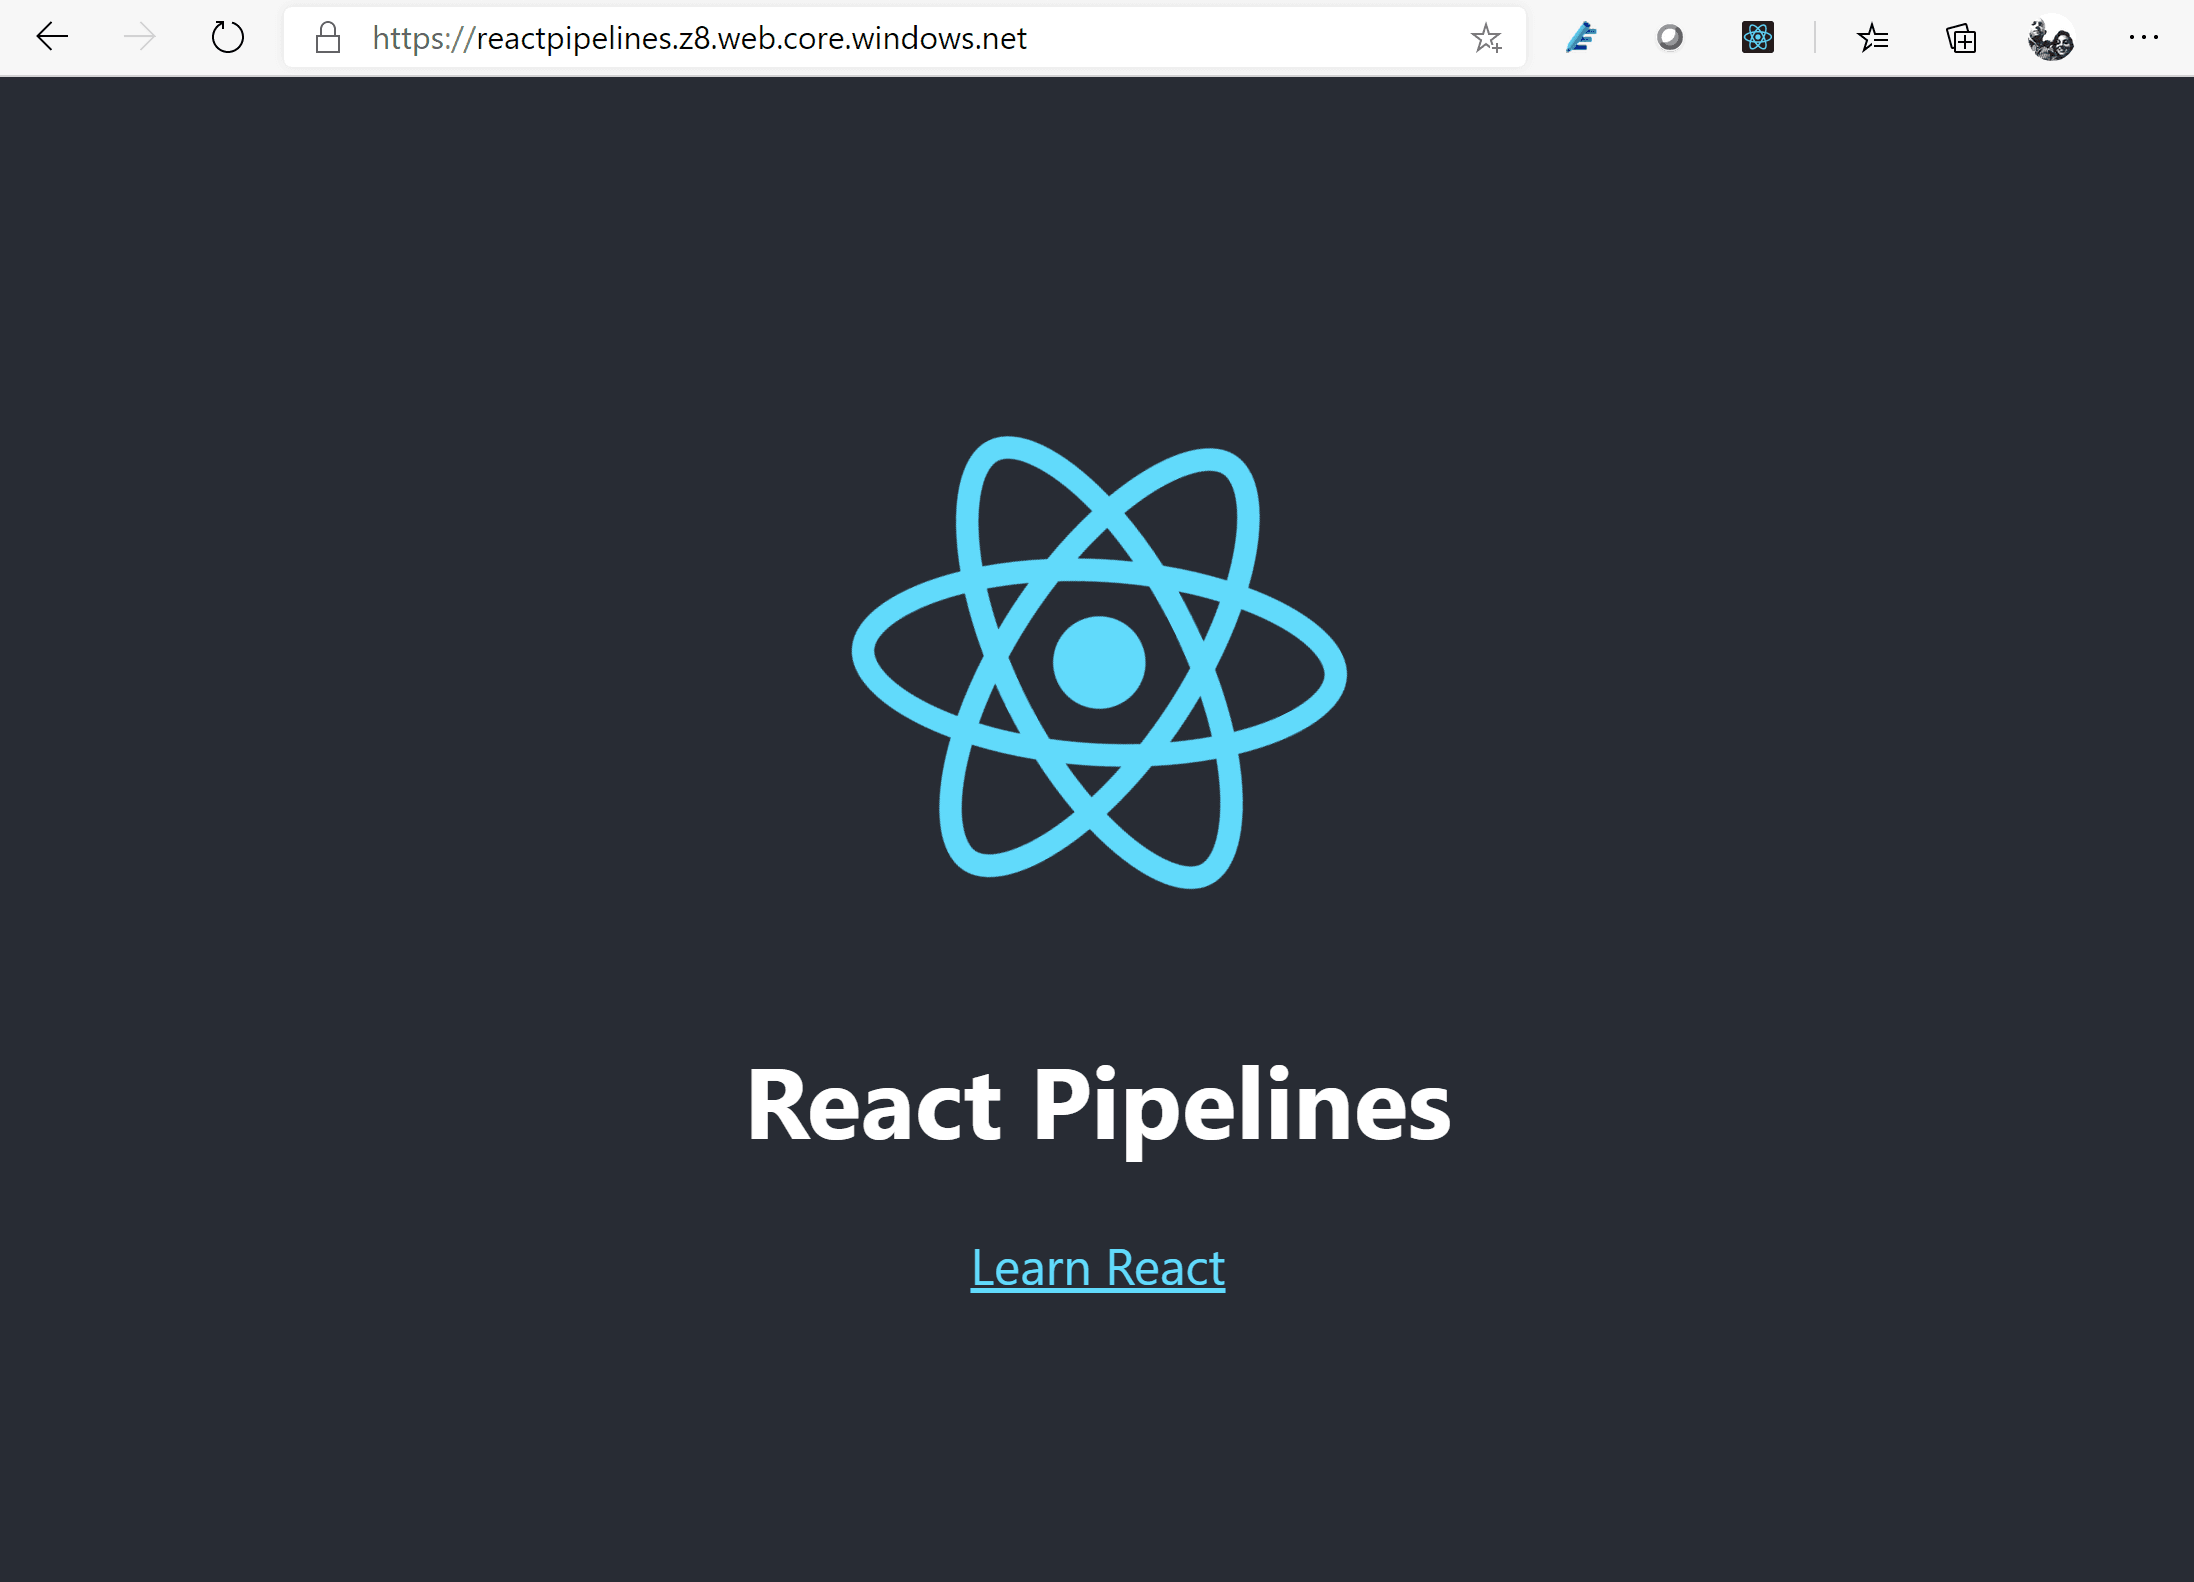Click the forward navigation arrow
This screenshot has height=1582, width=2194.
click(x=140, y=38)
